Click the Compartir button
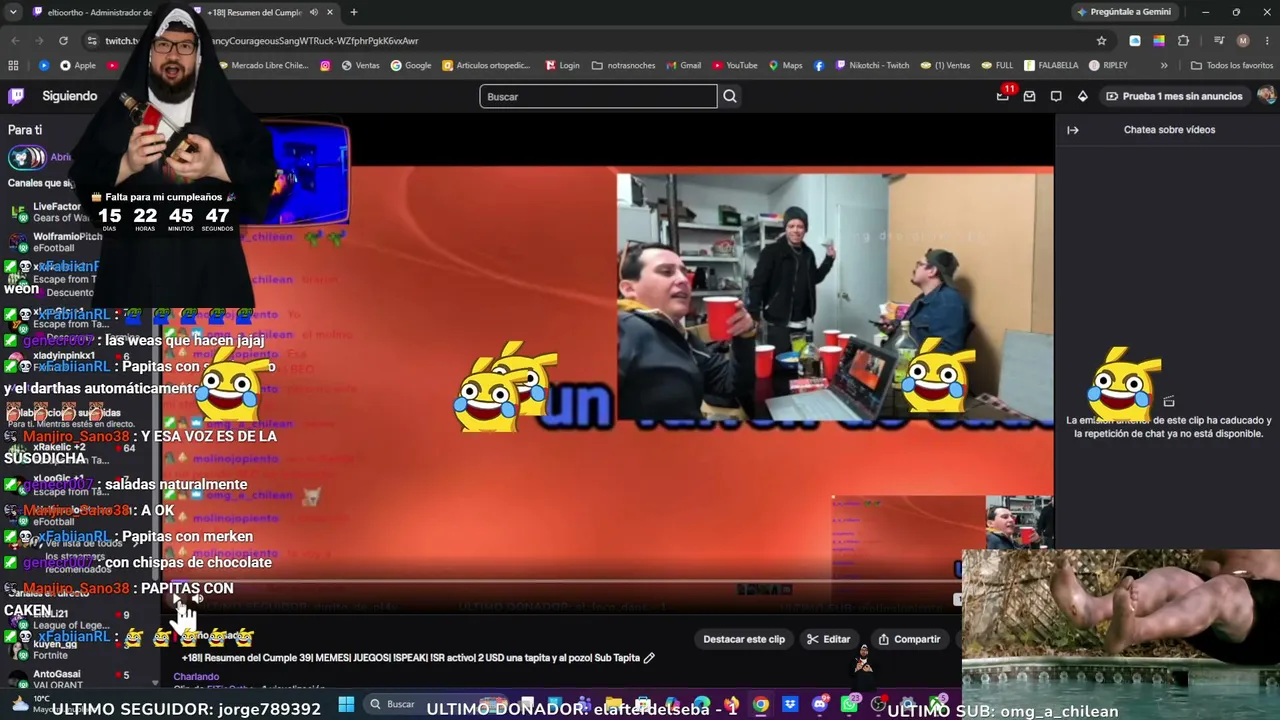The width and height of the screenshot is (1280, 720). [x=909, y=639]
